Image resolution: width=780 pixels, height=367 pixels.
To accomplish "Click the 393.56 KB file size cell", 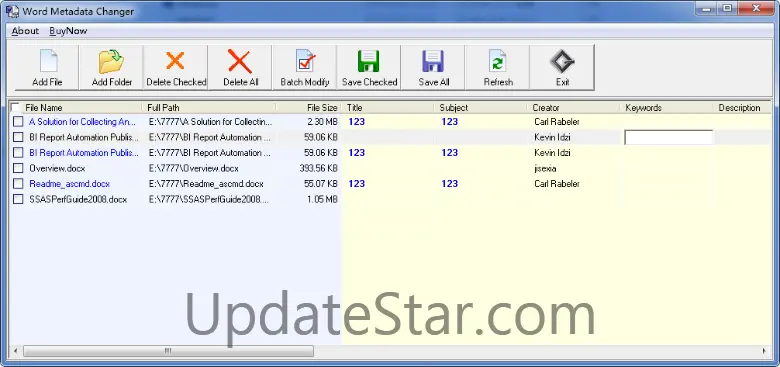I will [x=318, y=168].
